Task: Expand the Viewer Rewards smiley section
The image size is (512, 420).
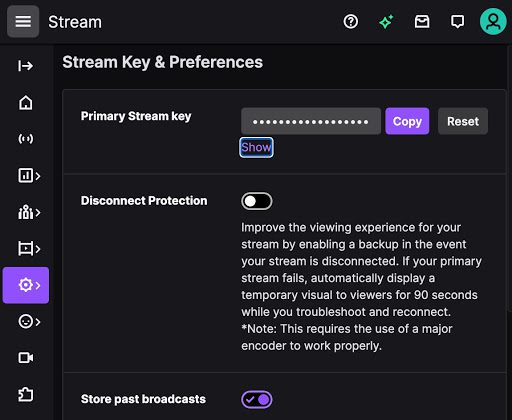Action: pyautogui.click(x=29, y=322)
